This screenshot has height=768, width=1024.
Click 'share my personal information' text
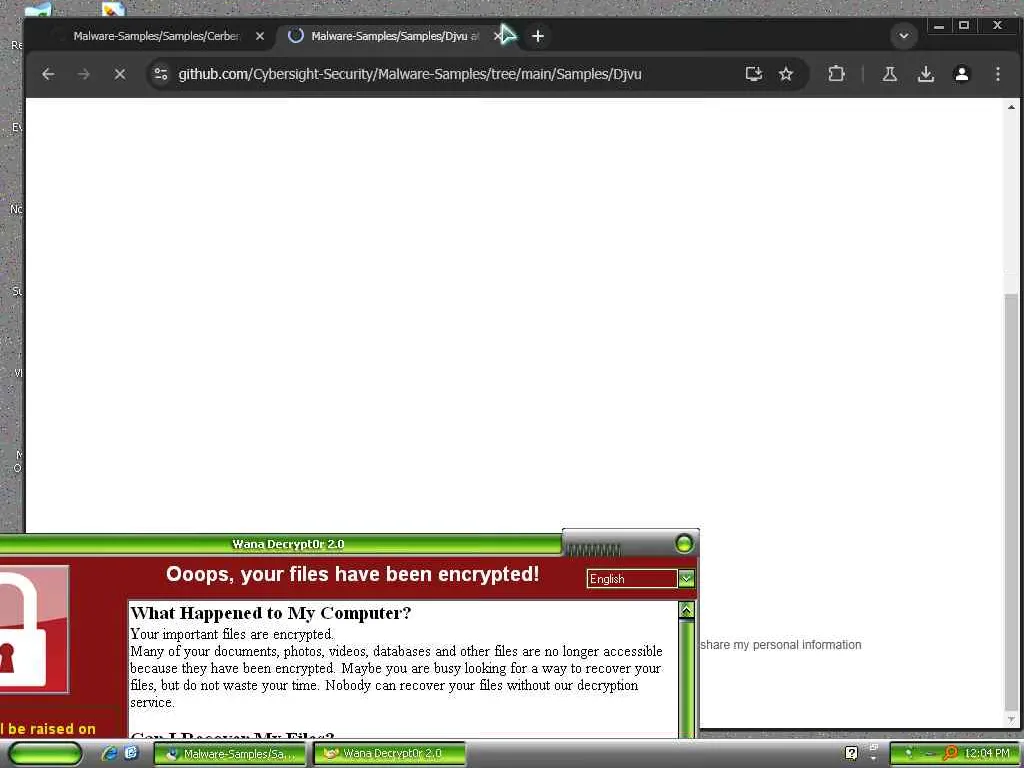tap(780, 645)
